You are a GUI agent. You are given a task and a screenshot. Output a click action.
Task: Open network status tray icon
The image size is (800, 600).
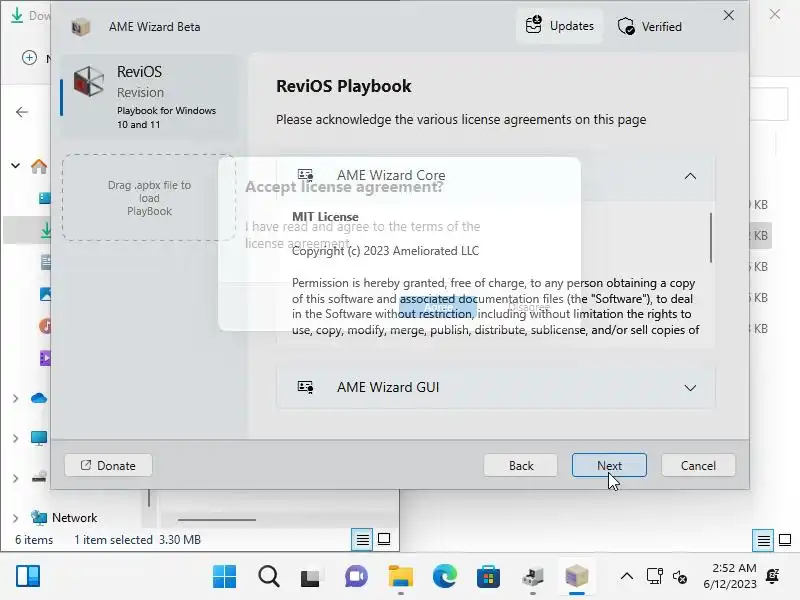point(654,577)
